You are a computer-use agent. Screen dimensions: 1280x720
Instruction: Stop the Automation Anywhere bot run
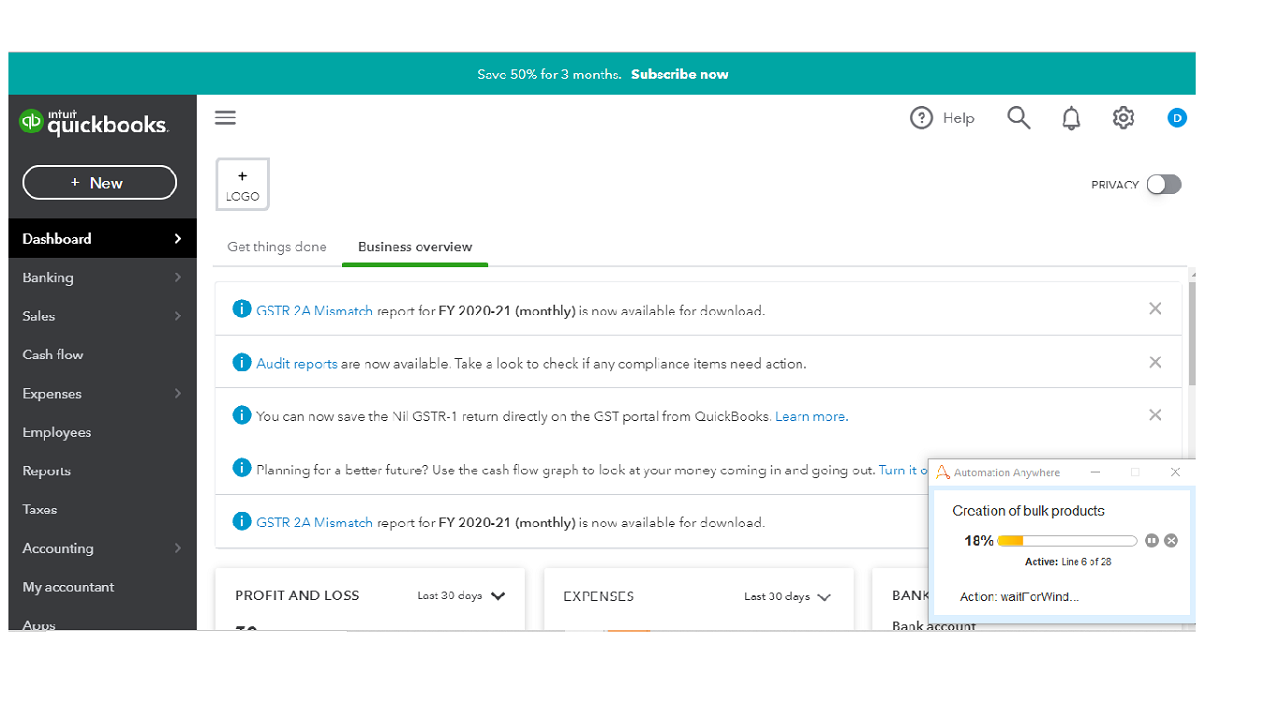(1171, 541)
